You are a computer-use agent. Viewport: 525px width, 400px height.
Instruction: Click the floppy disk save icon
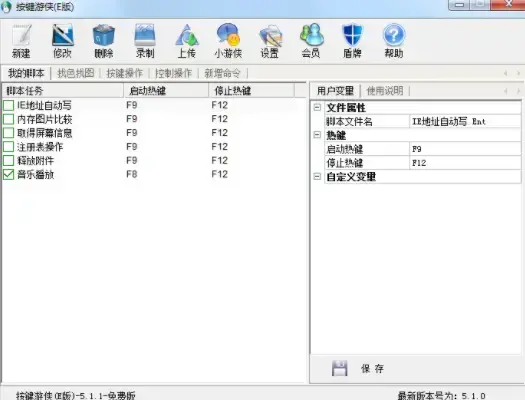[340, 368]
